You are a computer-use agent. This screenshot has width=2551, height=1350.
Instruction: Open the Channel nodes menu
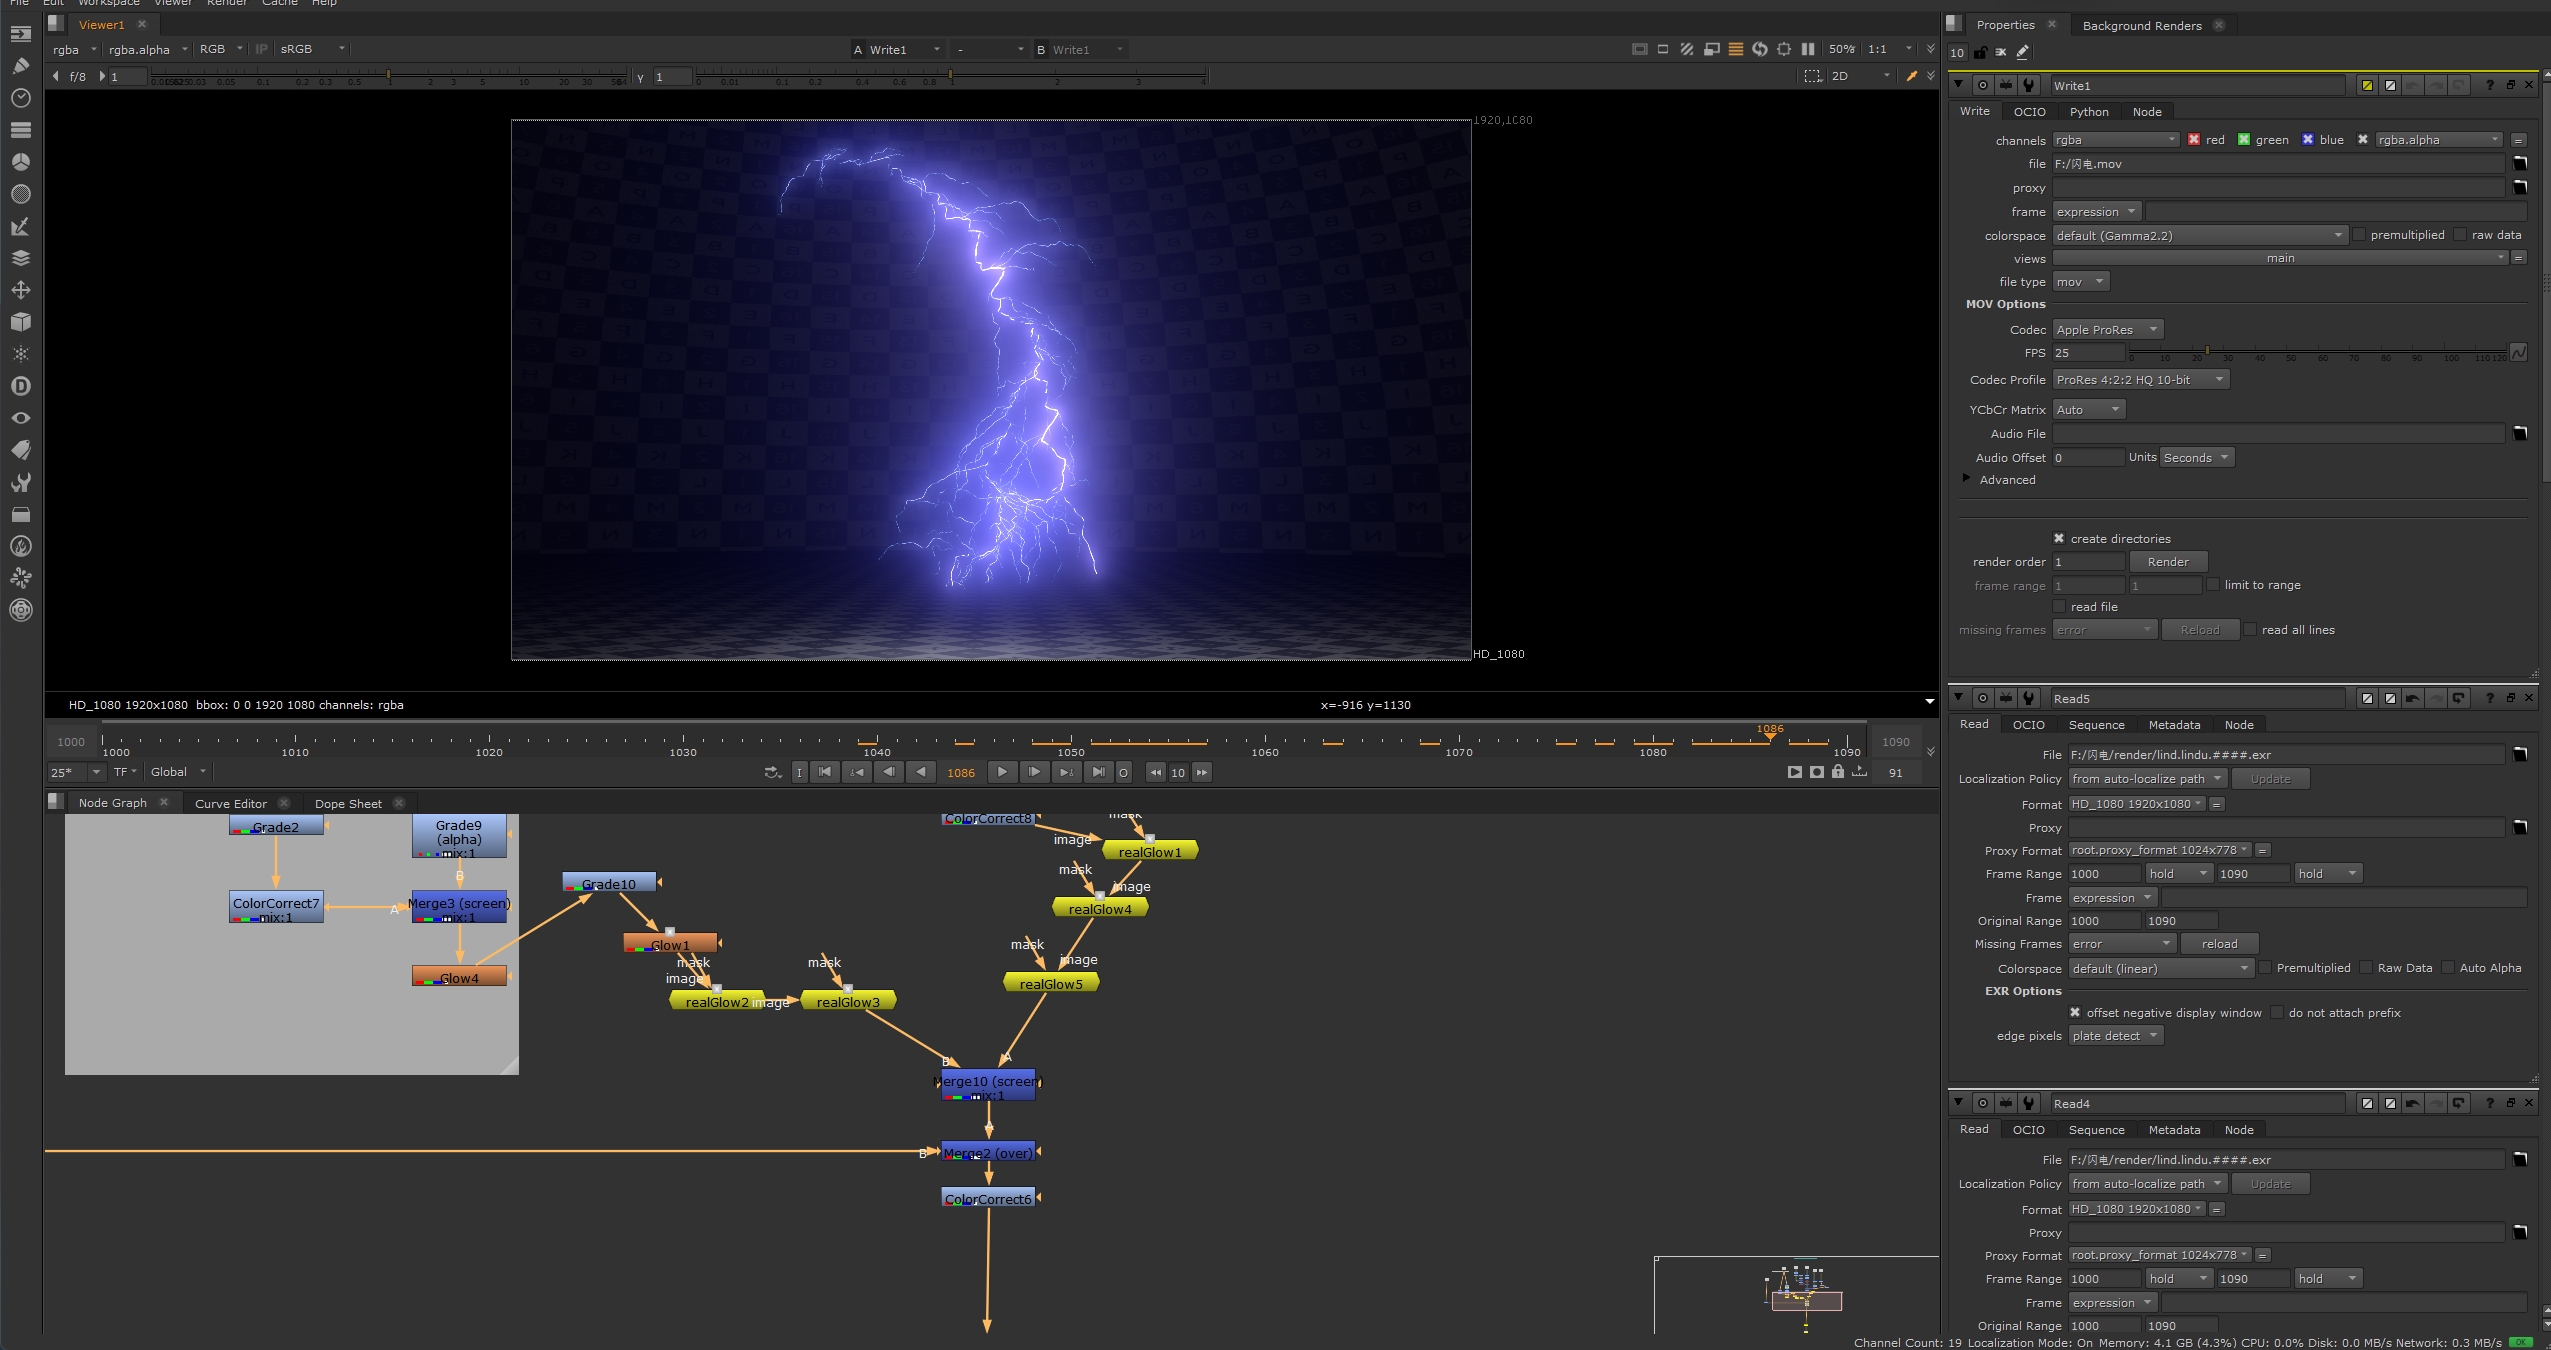tap(20, 130)
